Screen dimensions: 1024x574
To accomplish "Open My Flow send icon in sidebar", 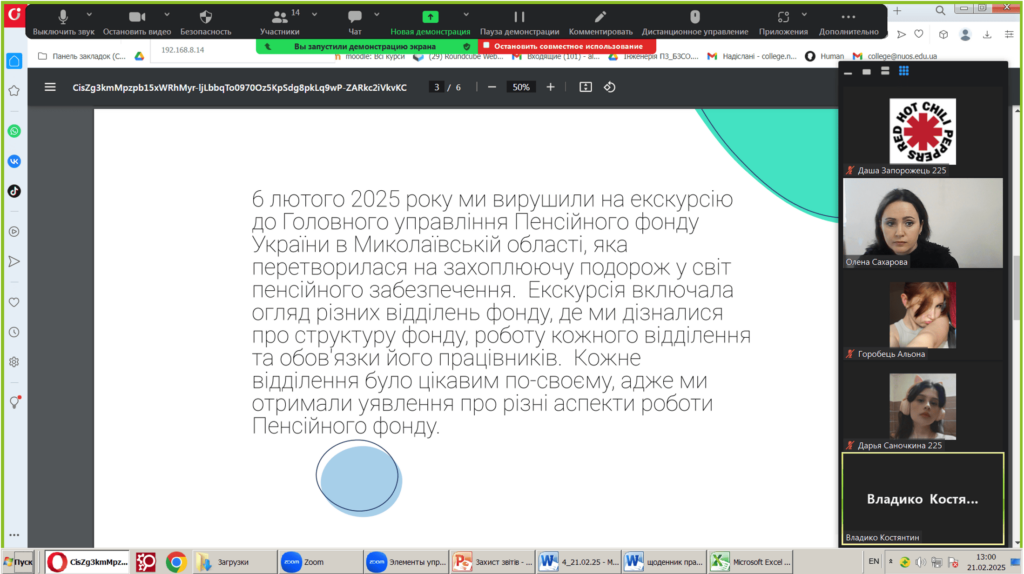I will point(14,262).
